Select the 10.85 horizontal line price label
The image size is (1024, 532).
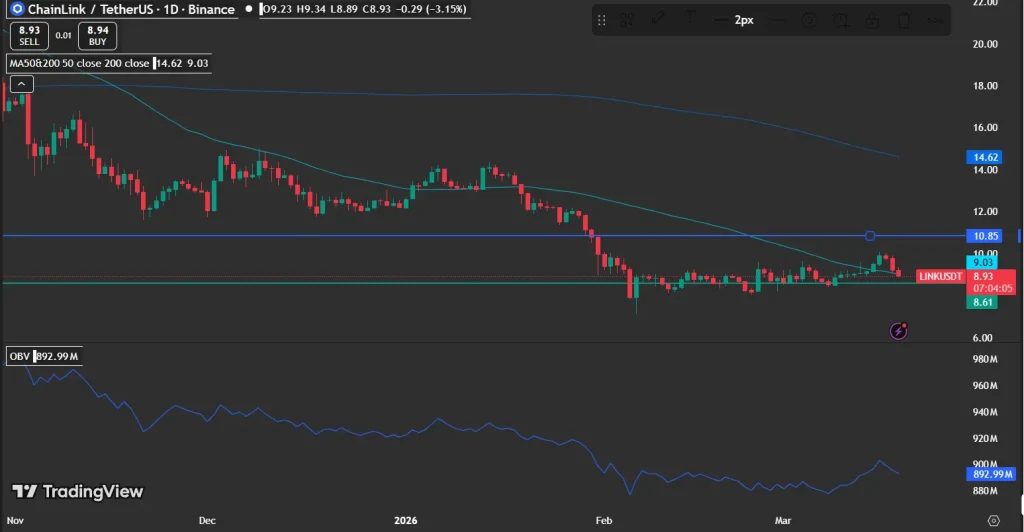[985, 236]
